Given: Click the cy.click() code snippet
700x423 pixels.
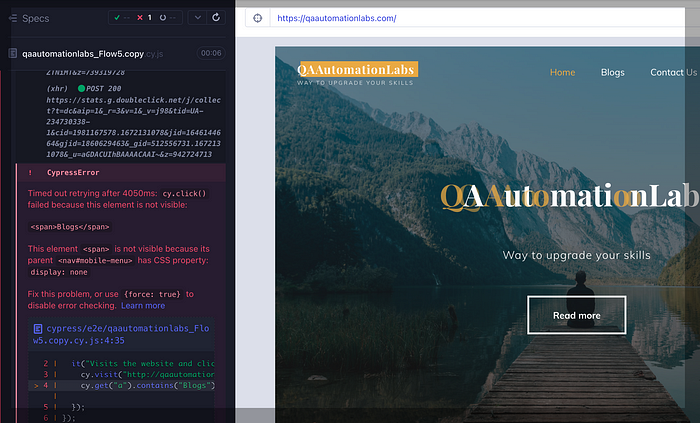Looking at the screenshot, I should (184, 194).
